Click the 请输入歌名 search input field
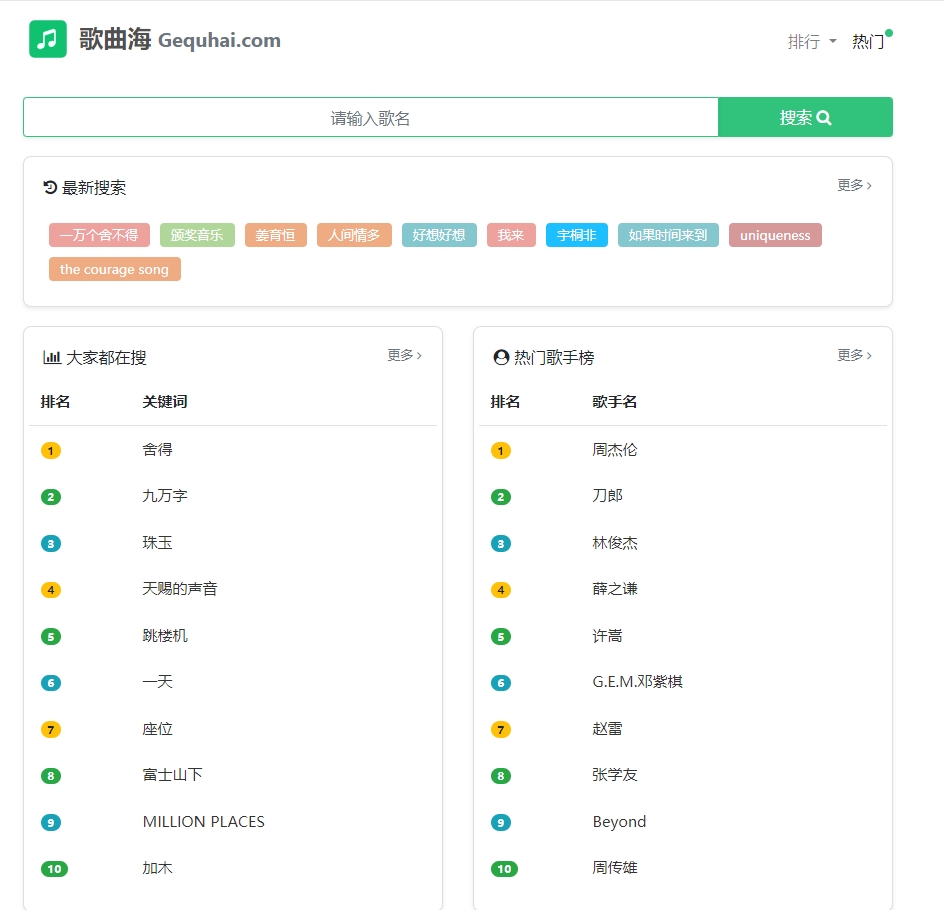 pos(370,116)
